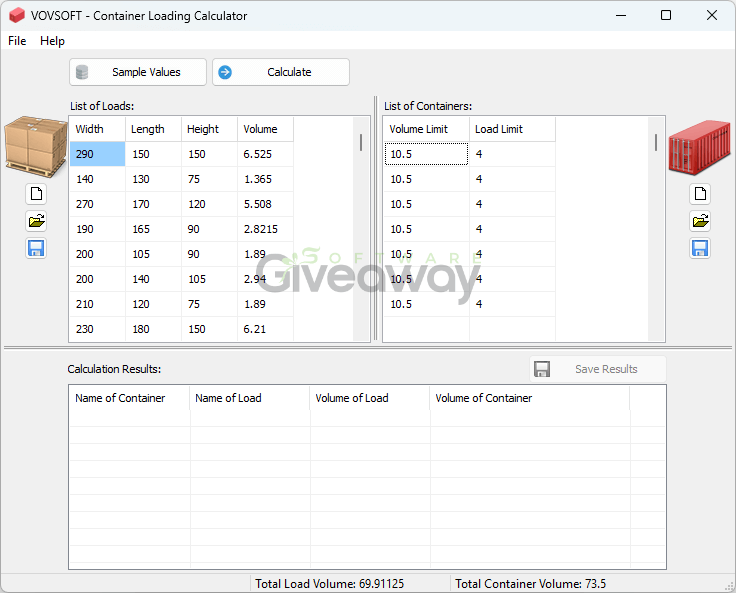736x593 pixels.
Task: Select volume cell 2.8215
Action: coord(265,229)
